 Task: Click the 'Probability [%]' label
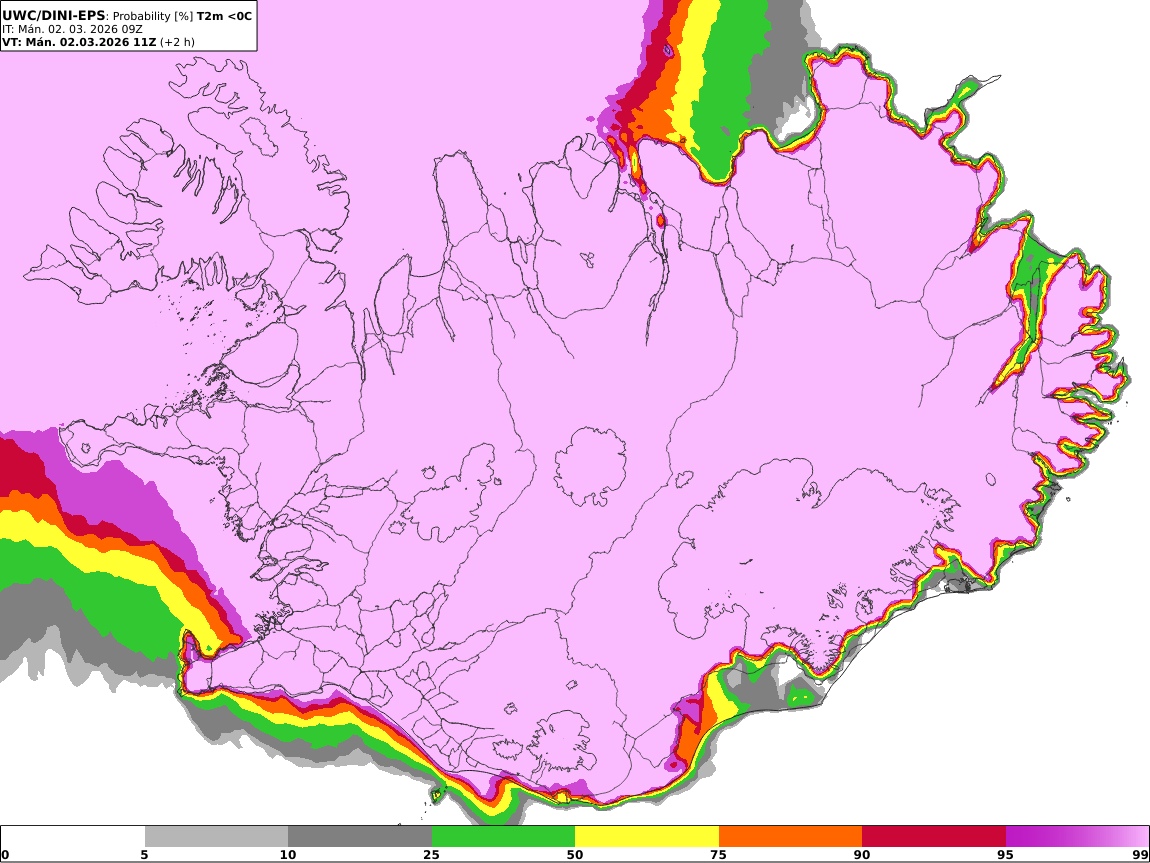click(153, 16)
